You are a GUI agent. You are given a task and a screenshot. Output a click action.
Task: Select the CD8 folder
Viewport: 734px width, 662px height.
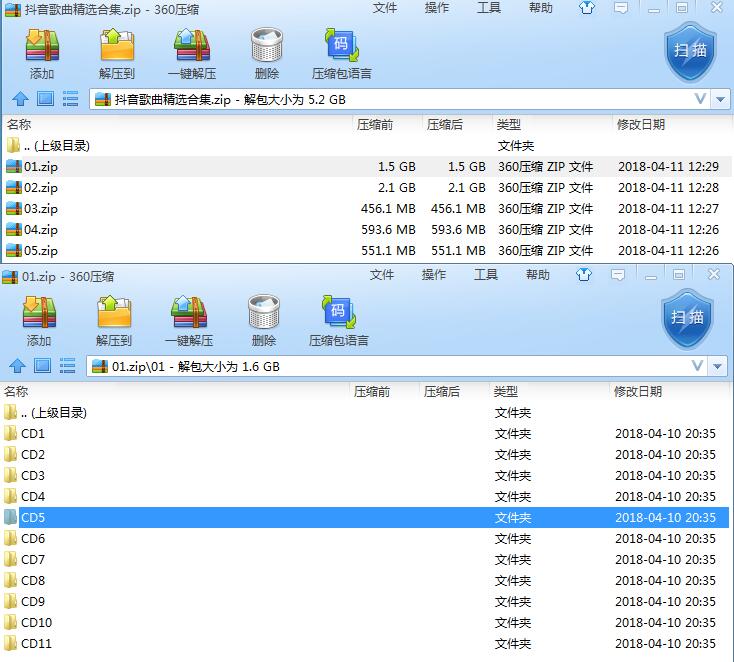click(x=33, y=581)
